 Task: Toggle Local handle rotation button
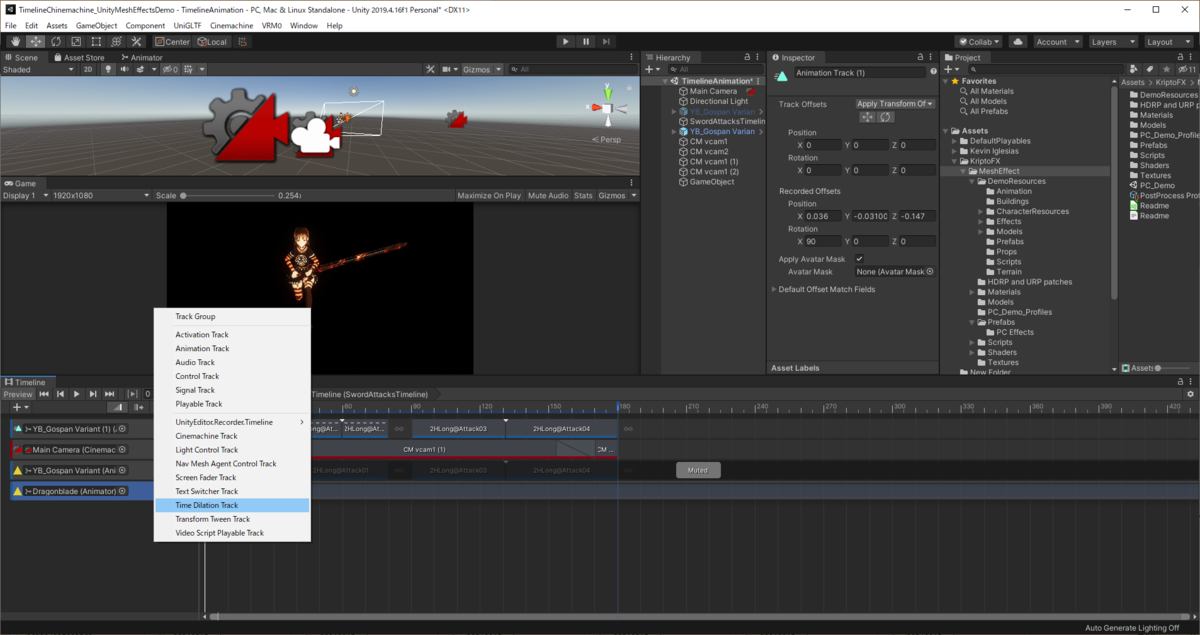[212, 41]
